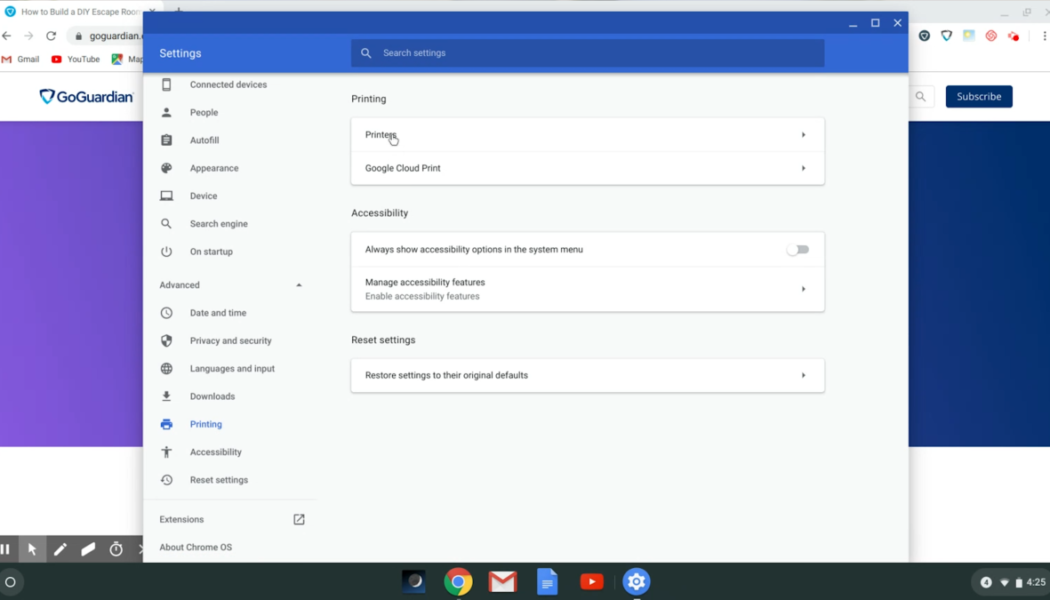This screenshot has height=600, width=1050.
Task: Open Manage accessibility features
Action: (x=587, y=288)
